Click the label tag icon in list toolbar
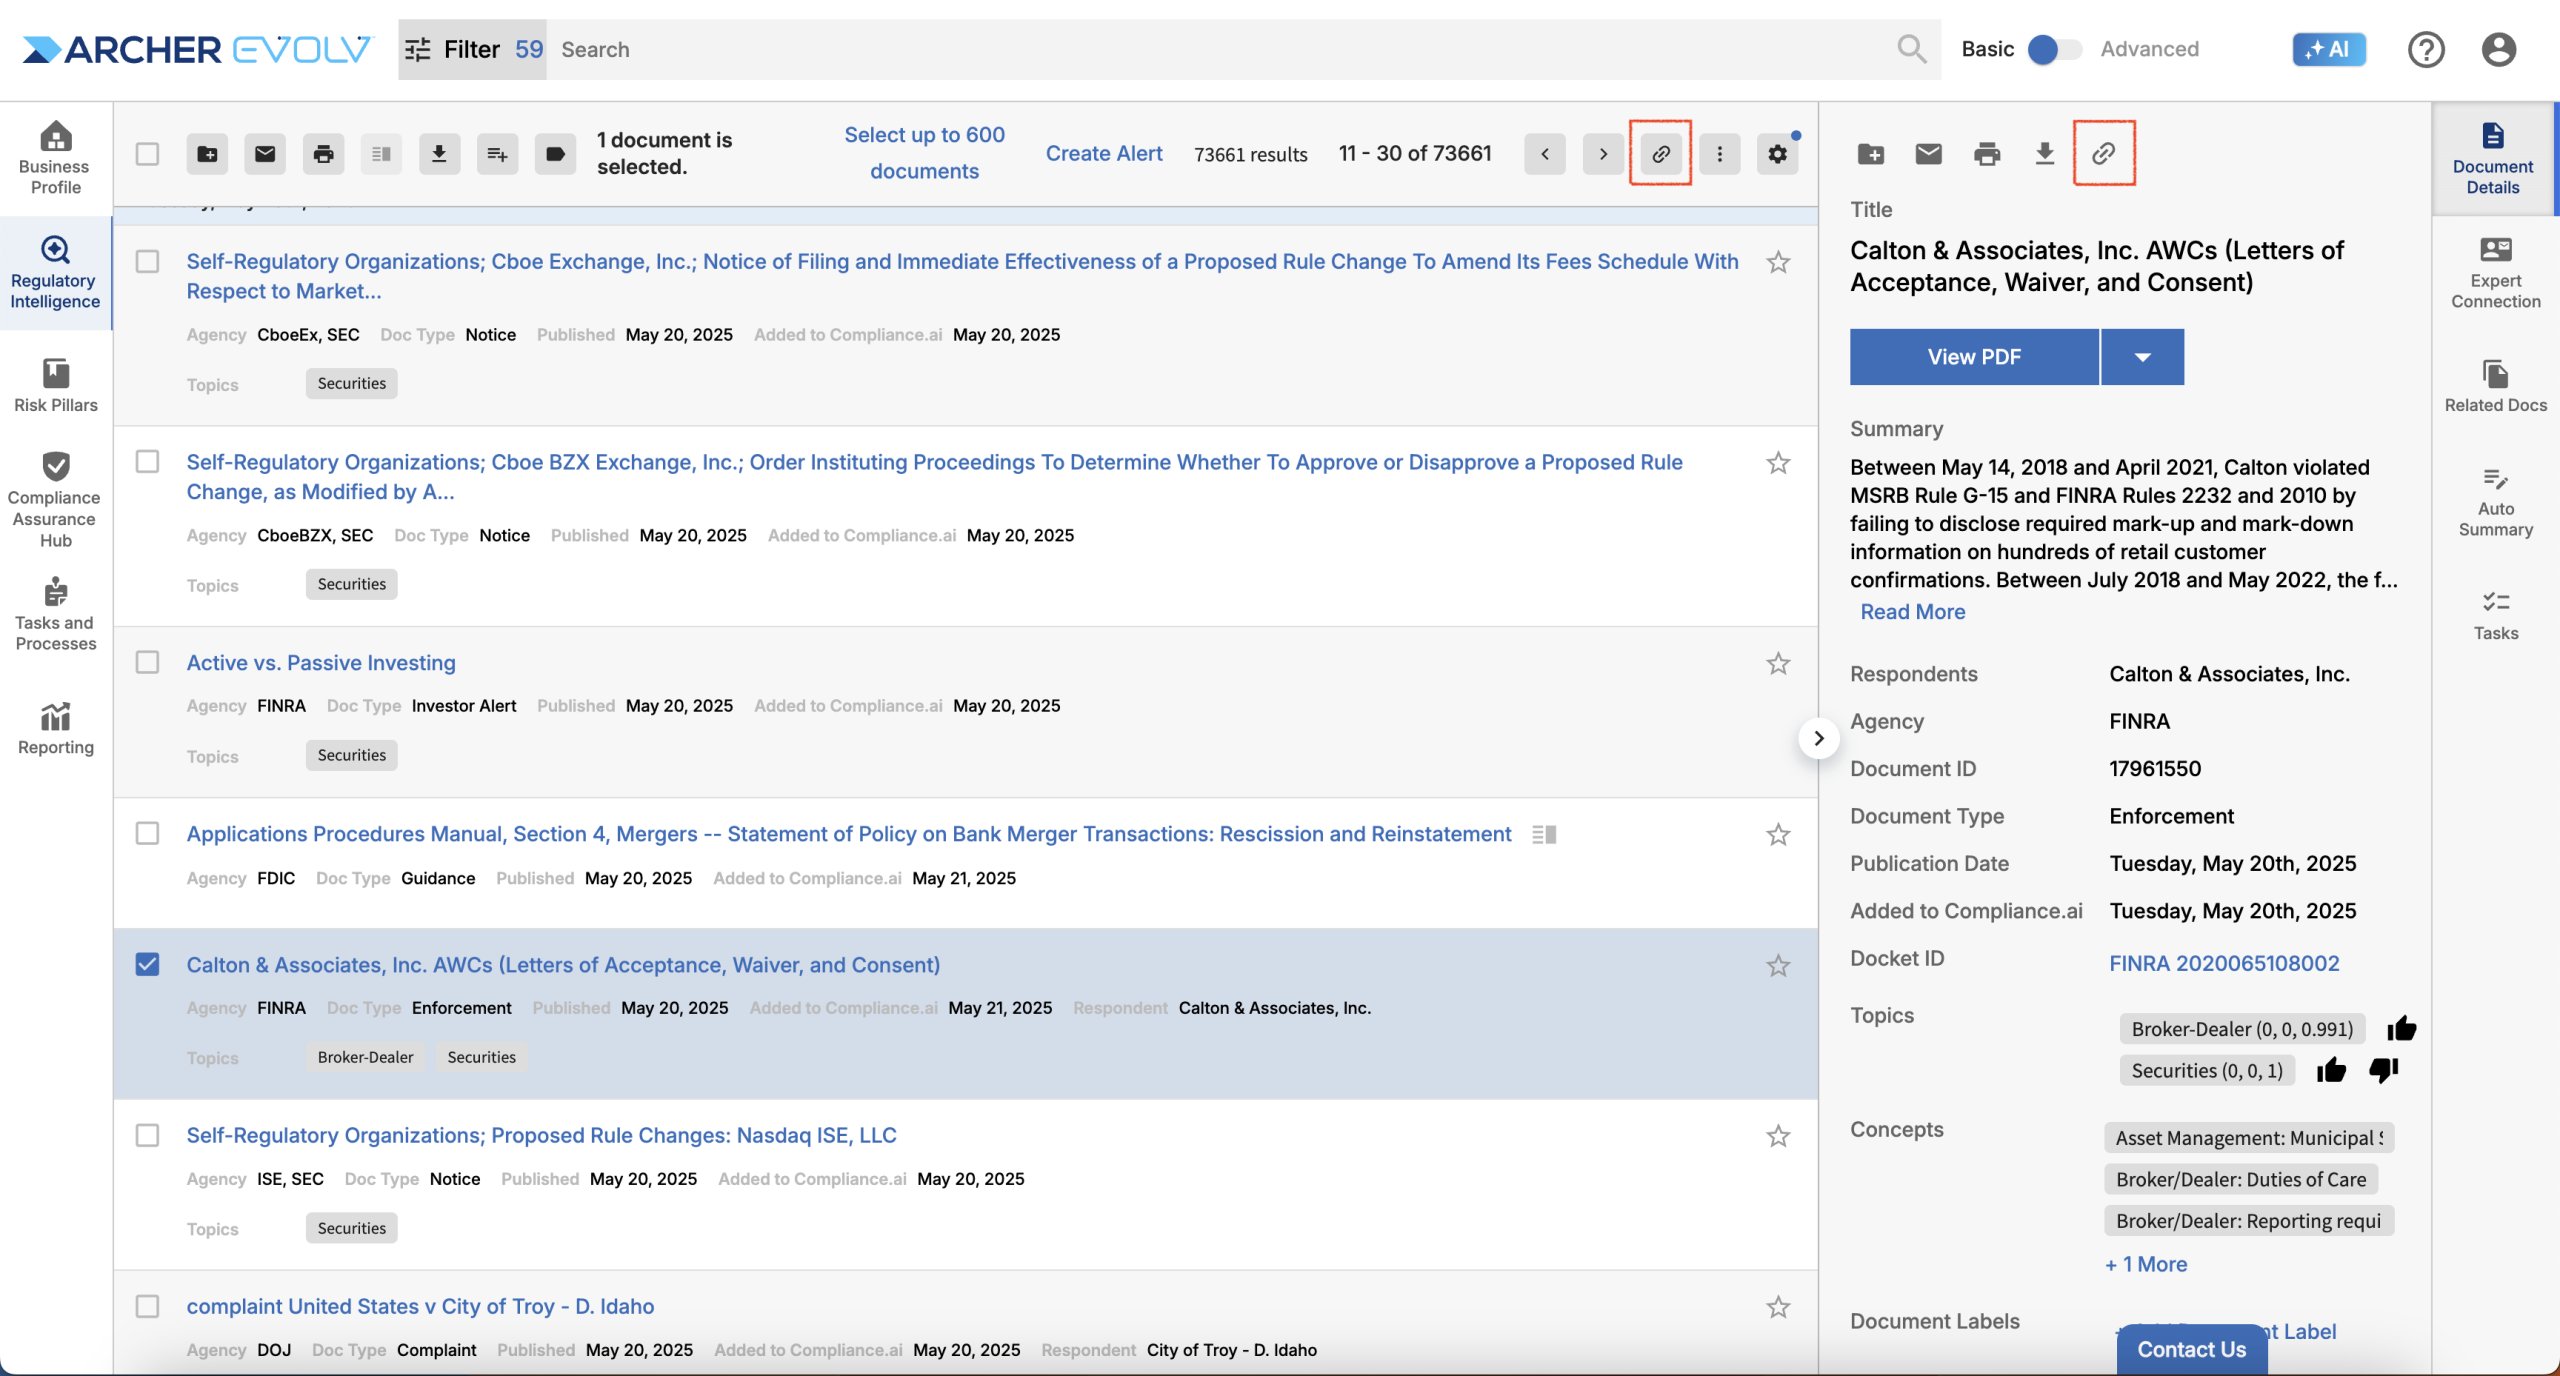 click(555, 154)
